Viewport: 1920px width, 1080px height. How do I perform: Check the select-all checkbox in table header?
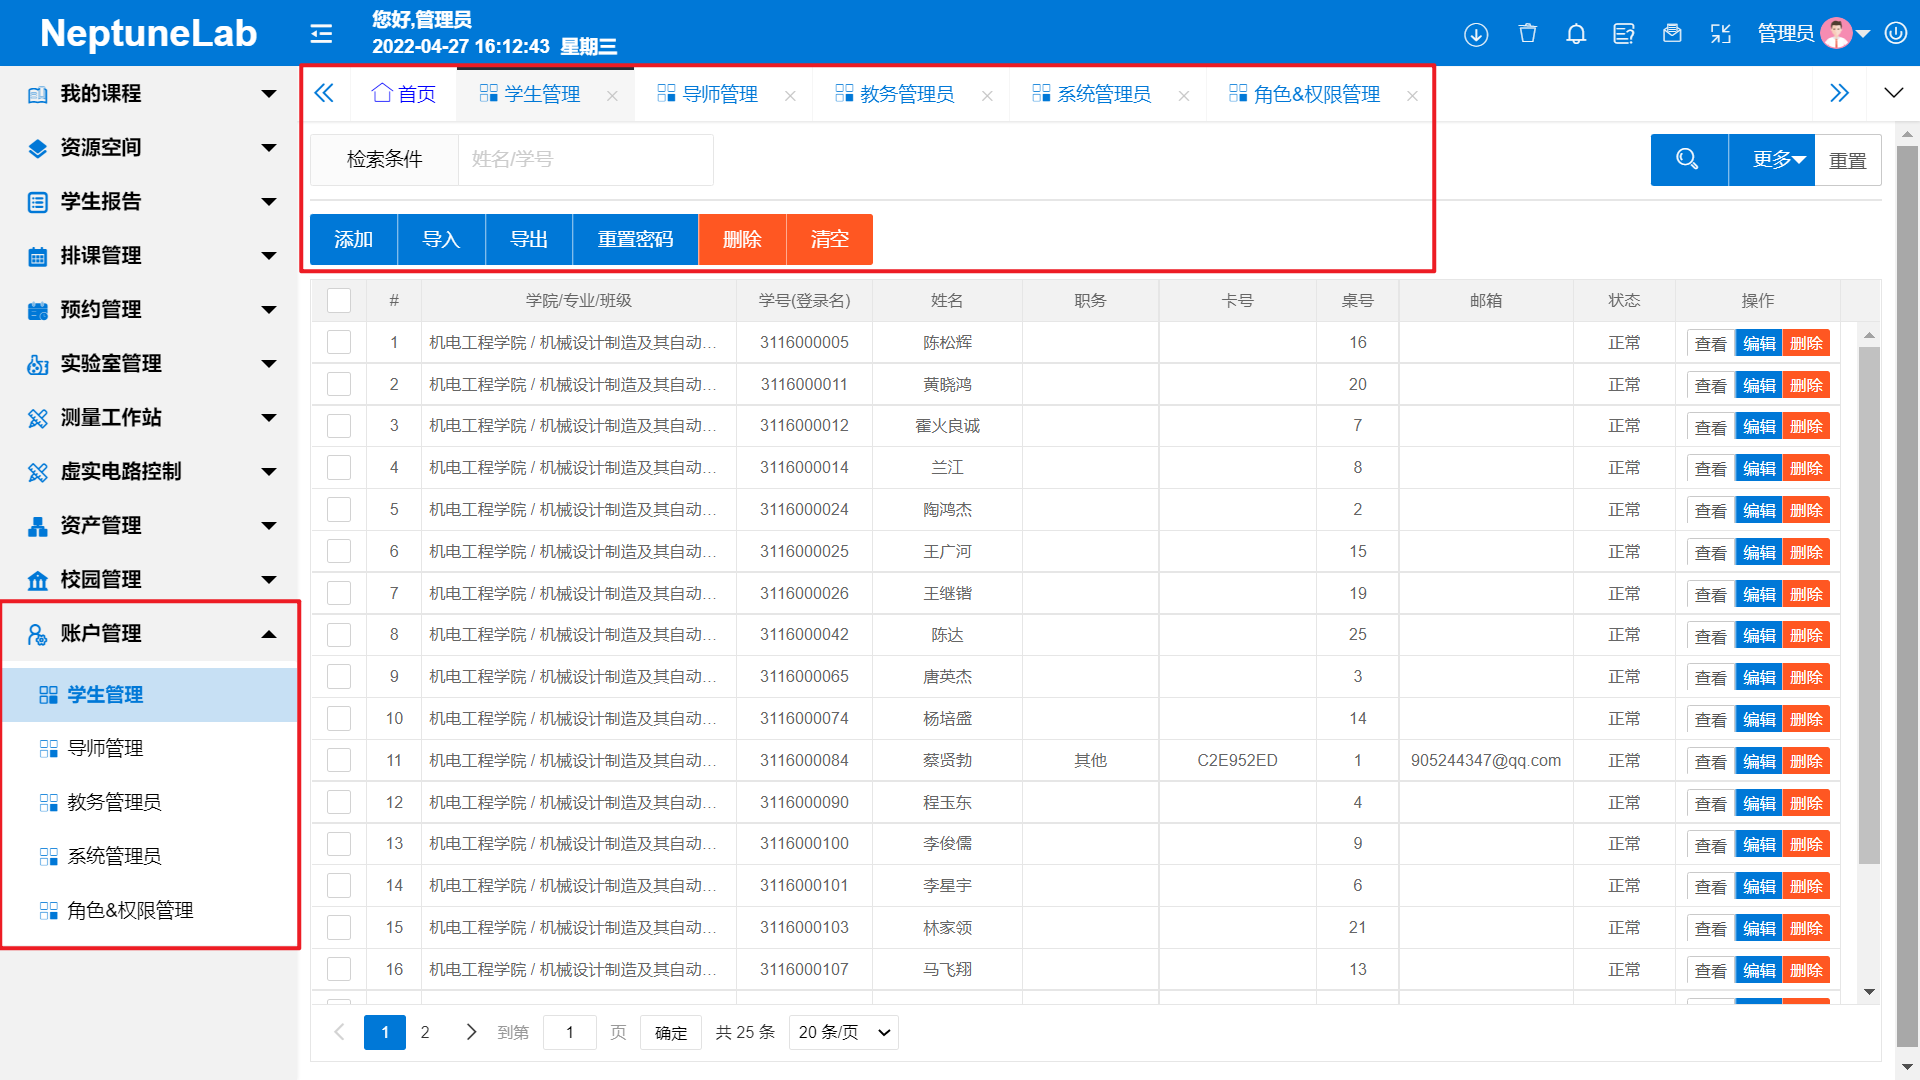(339, 300)
